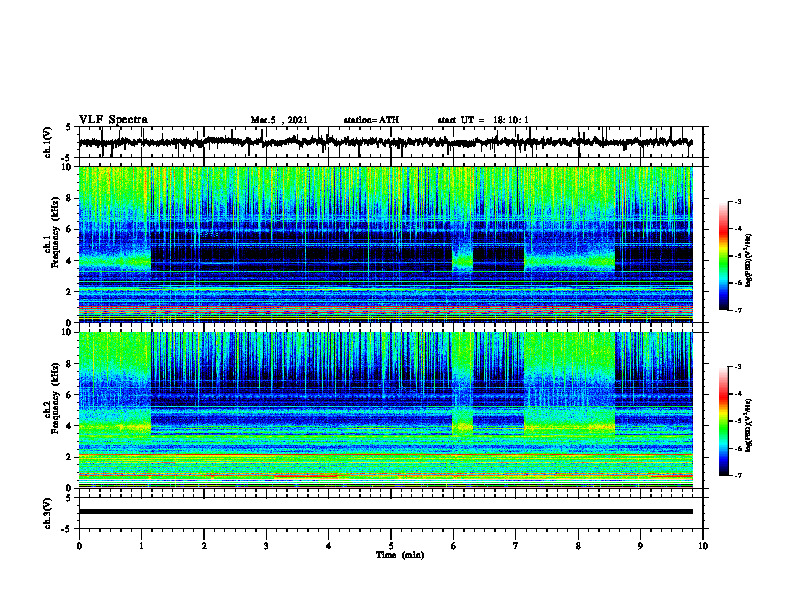Click time-axis tick label "9" at bottom

point(640,546)
